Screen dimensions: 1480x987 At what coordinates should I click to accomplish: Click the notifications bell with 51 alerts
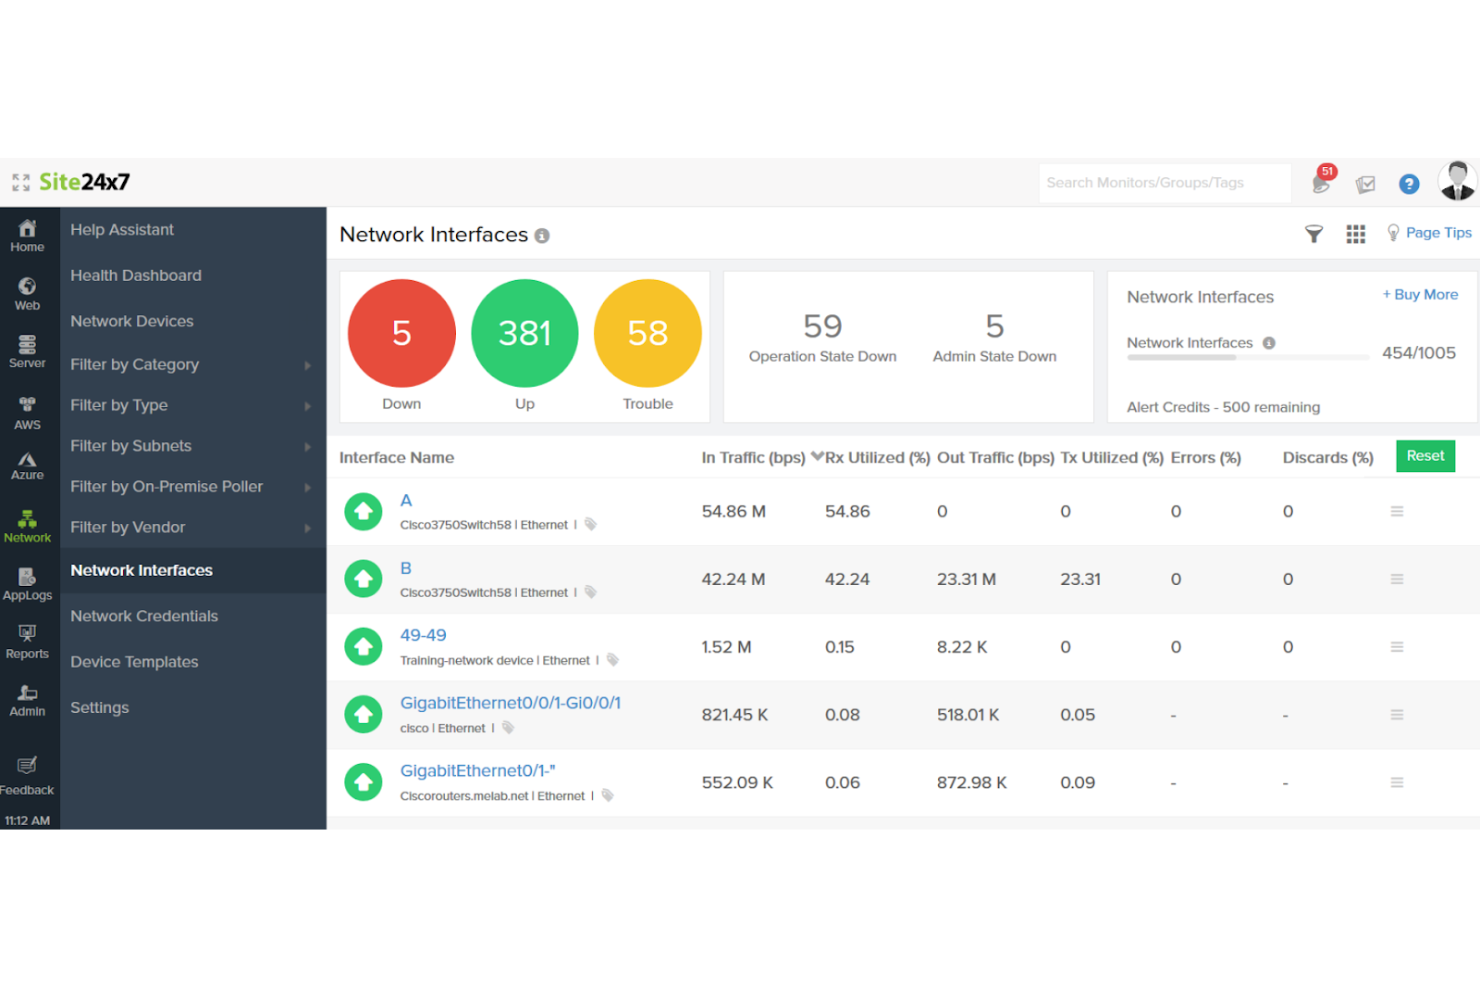(1321, 184)
